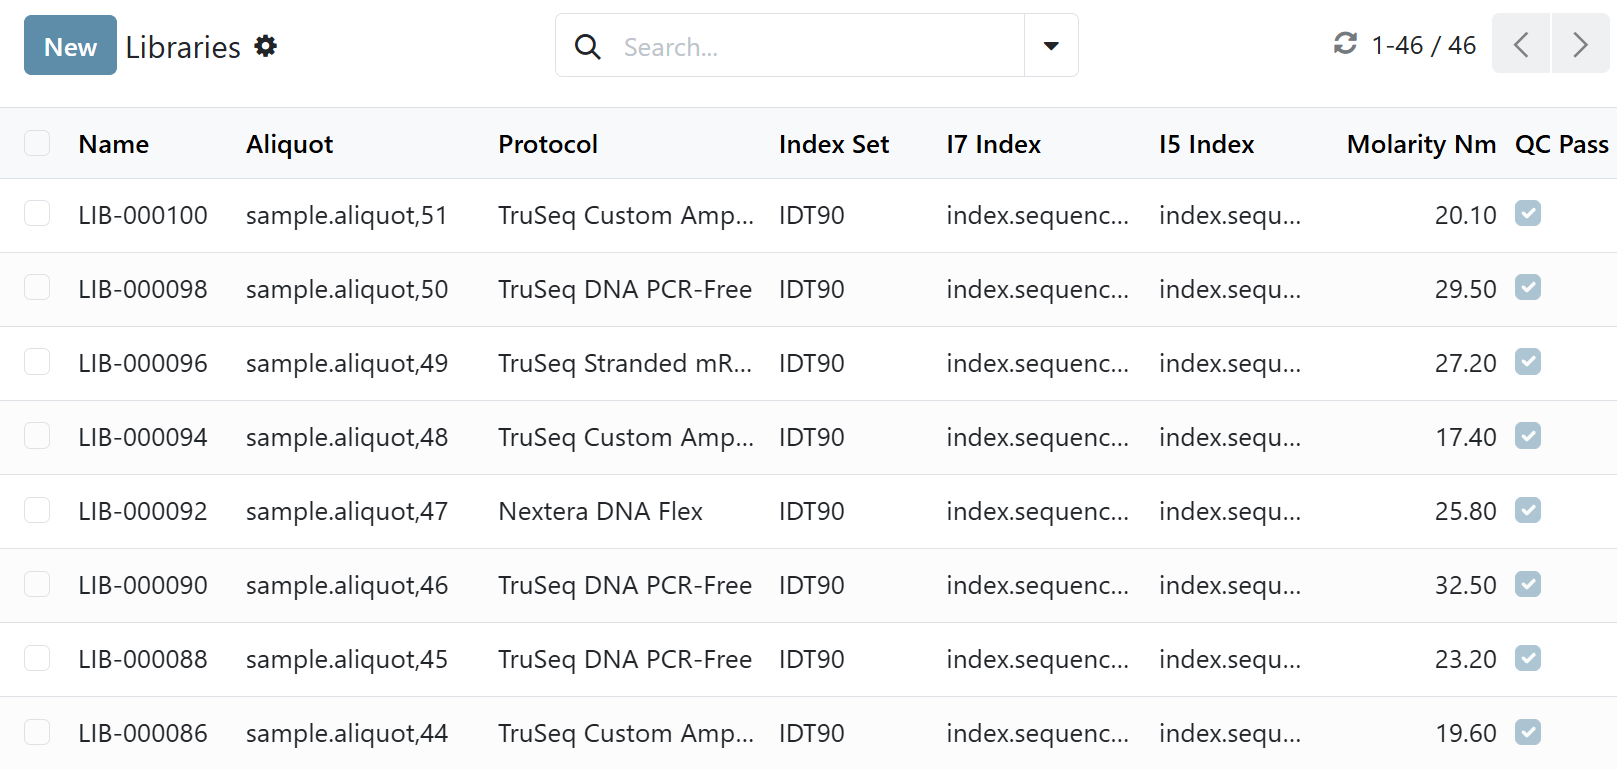The height and width of the screenshot is (769, 1617).
Task: Click the search magnifier icon
Action: [x=588, y=47]
